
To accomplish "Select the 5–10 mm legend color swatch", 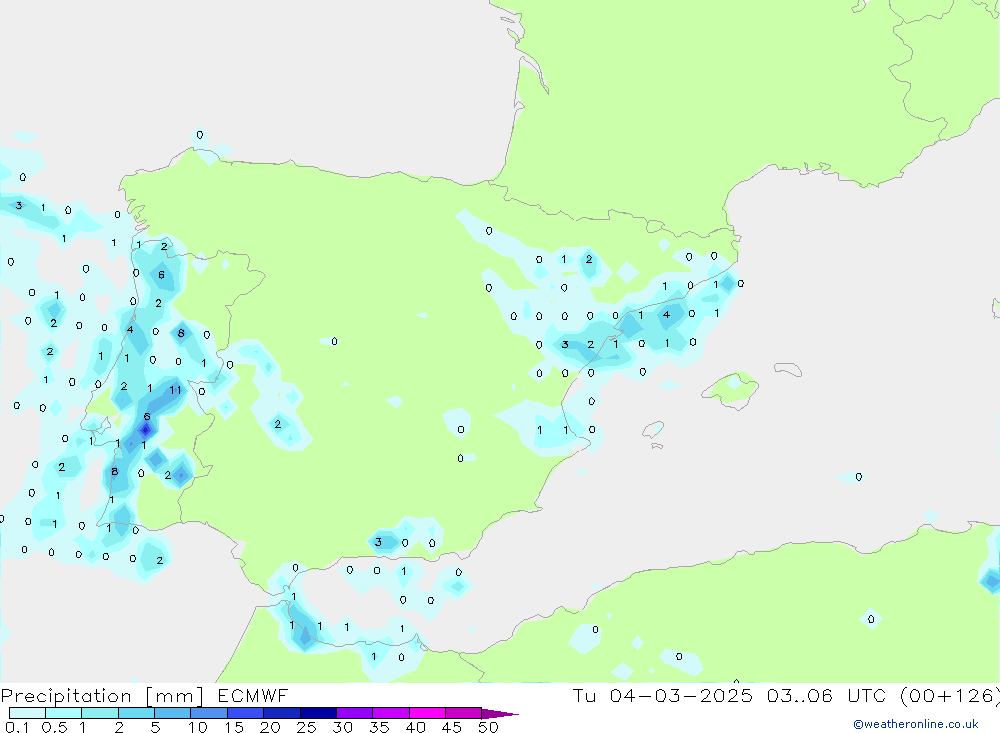I will [x=172, y=713].
